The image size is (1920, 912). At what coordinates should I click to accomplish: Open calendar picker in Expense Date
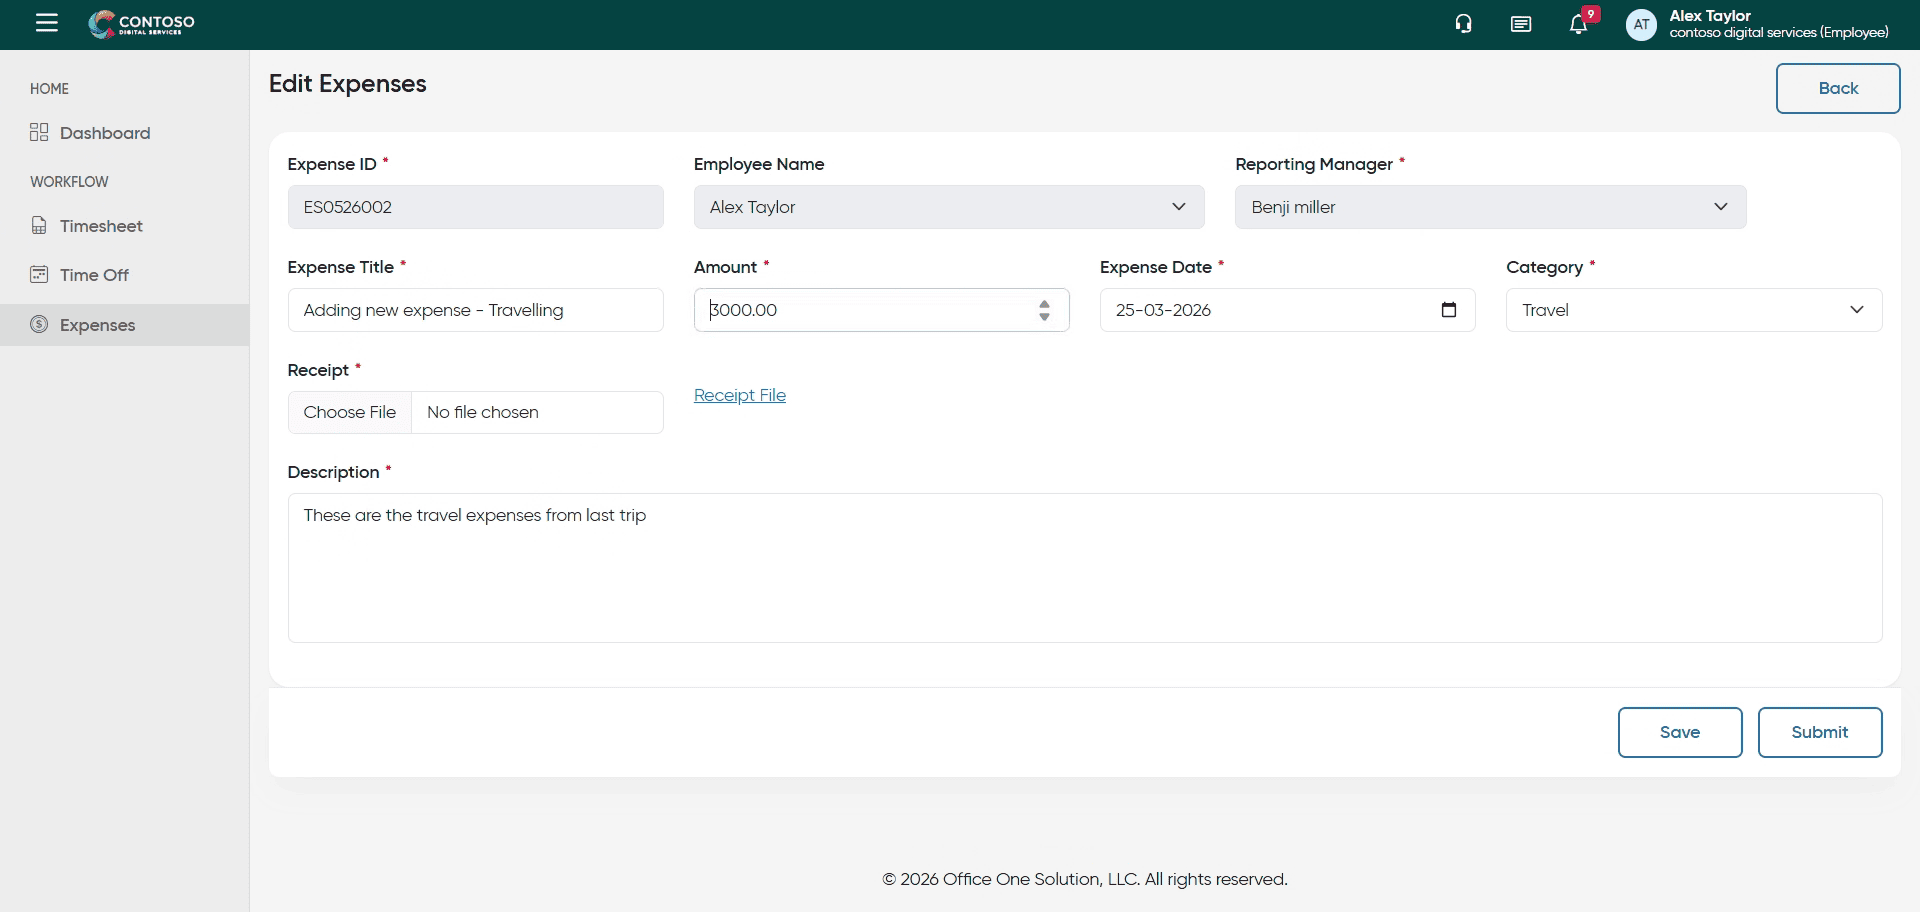click(x=1448, y=310)
